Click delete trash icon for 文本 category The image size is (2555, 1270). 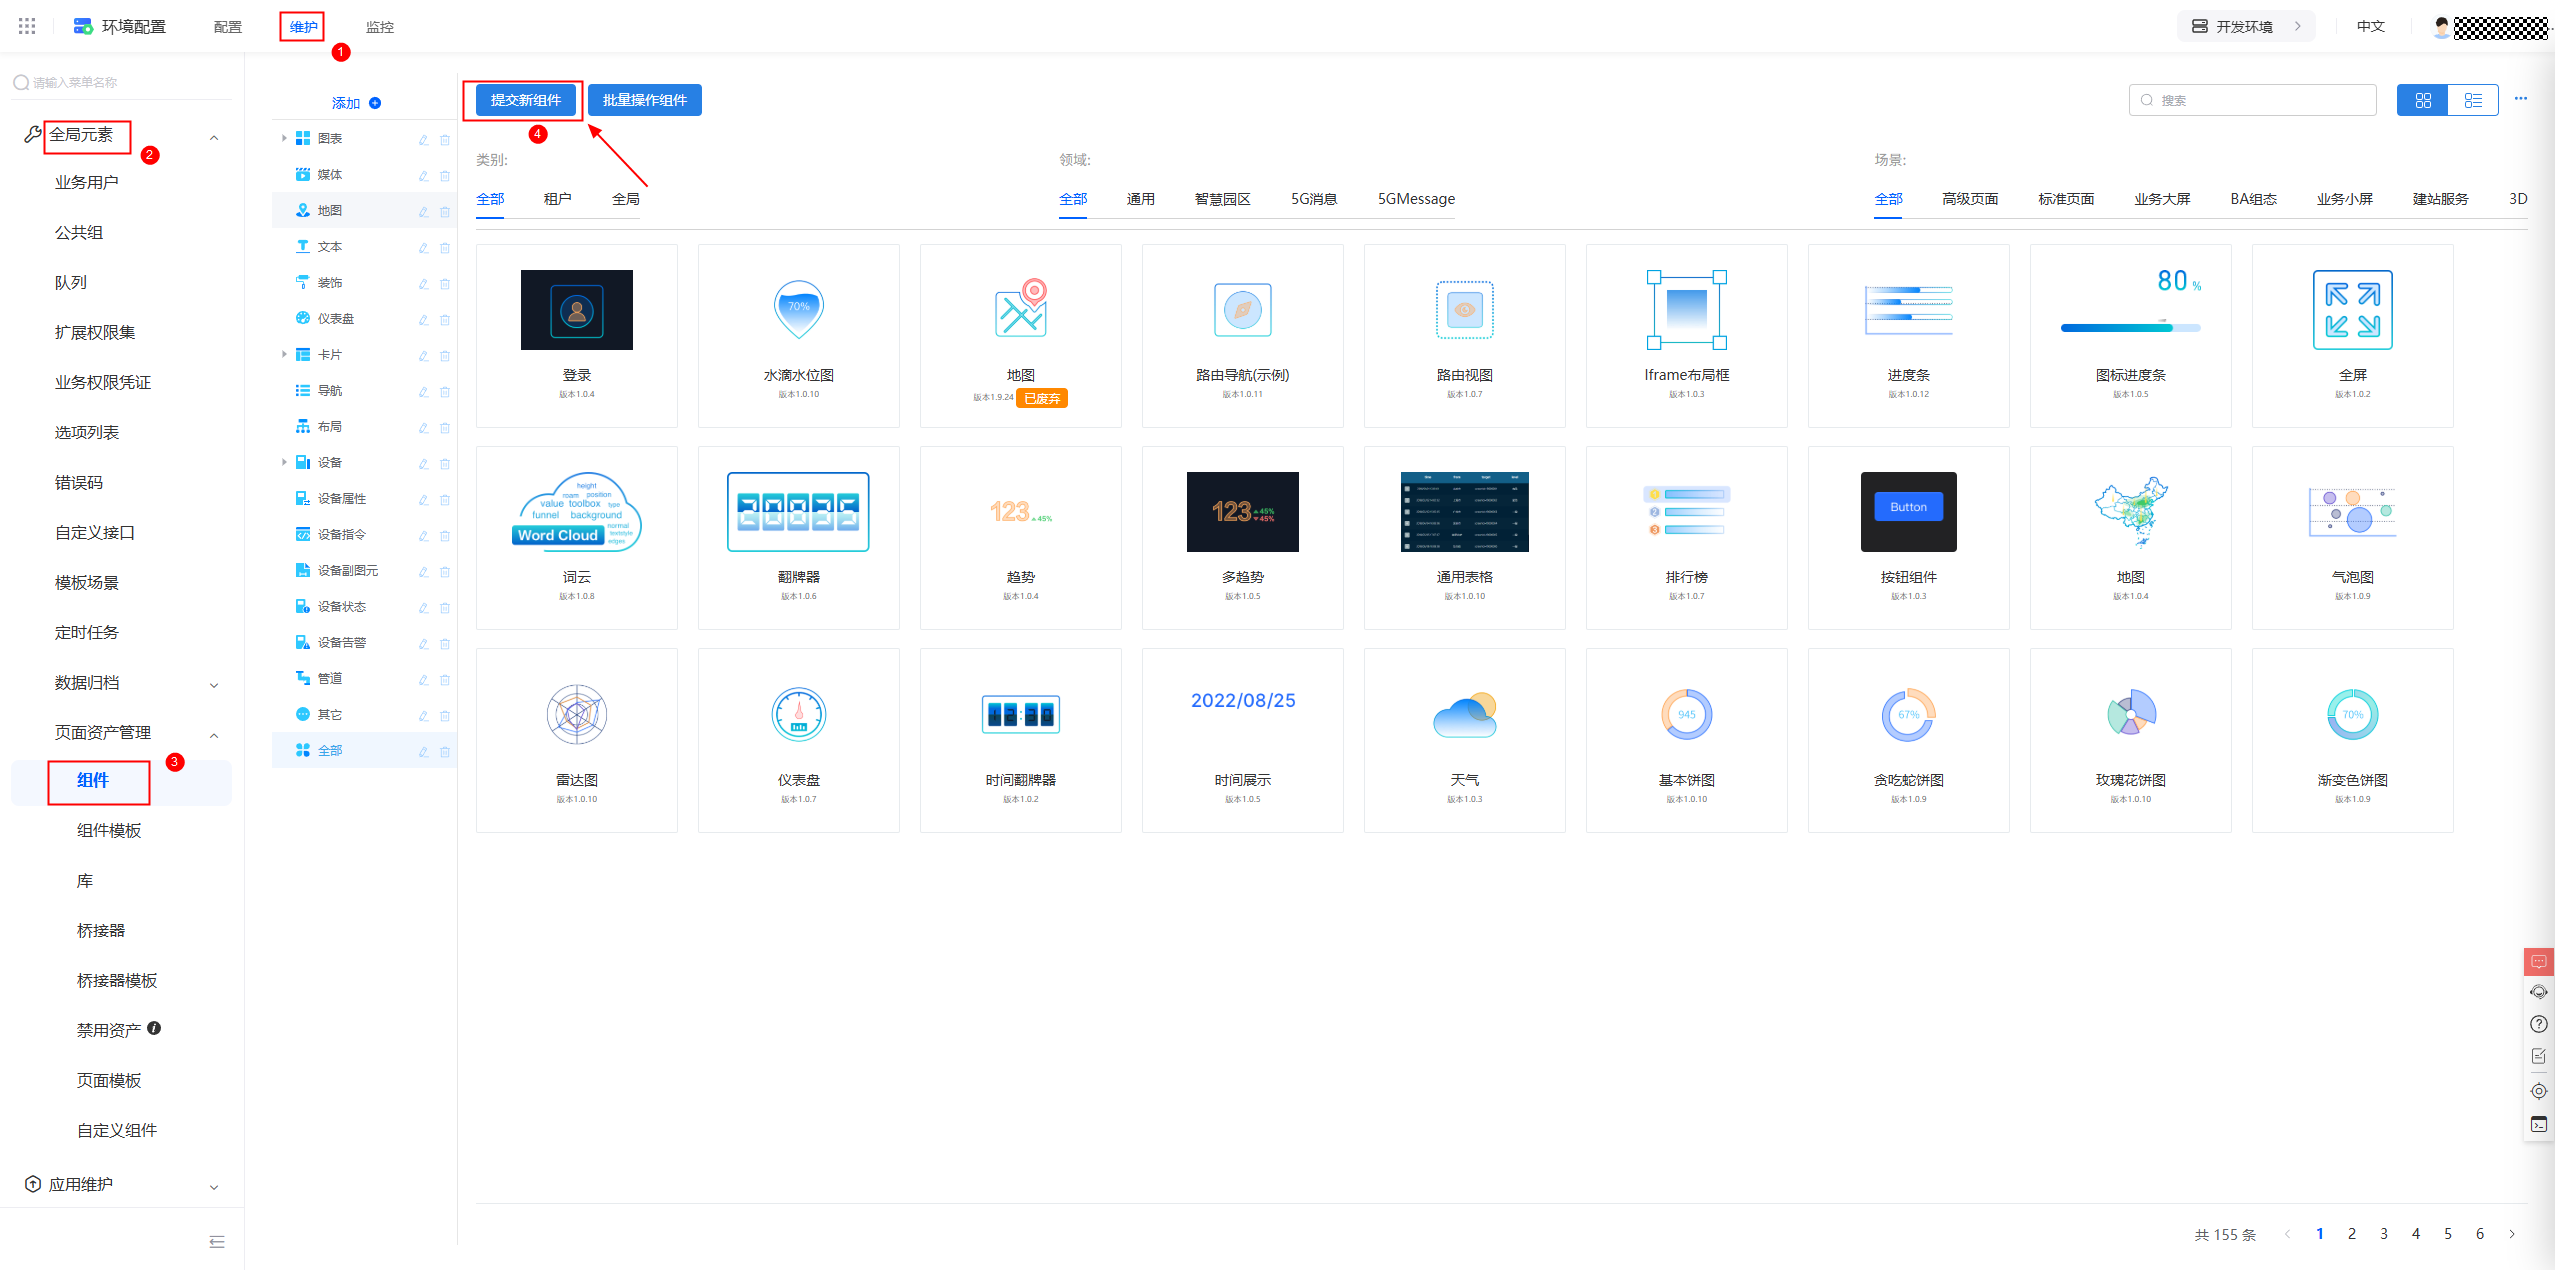coord(445,247)
